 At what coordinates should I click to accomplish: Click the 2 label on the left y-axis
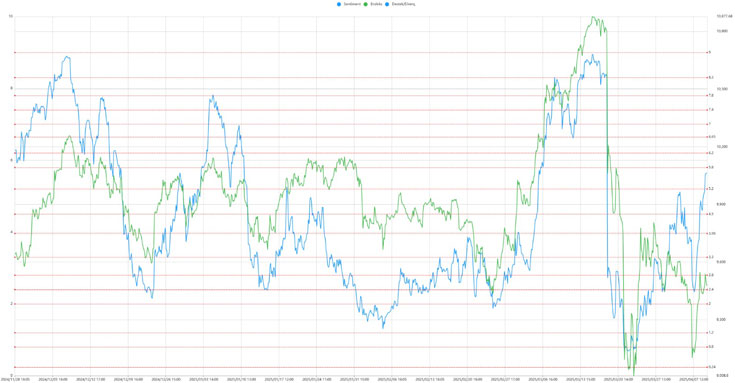pyautogui.click(x=11, y=304)
